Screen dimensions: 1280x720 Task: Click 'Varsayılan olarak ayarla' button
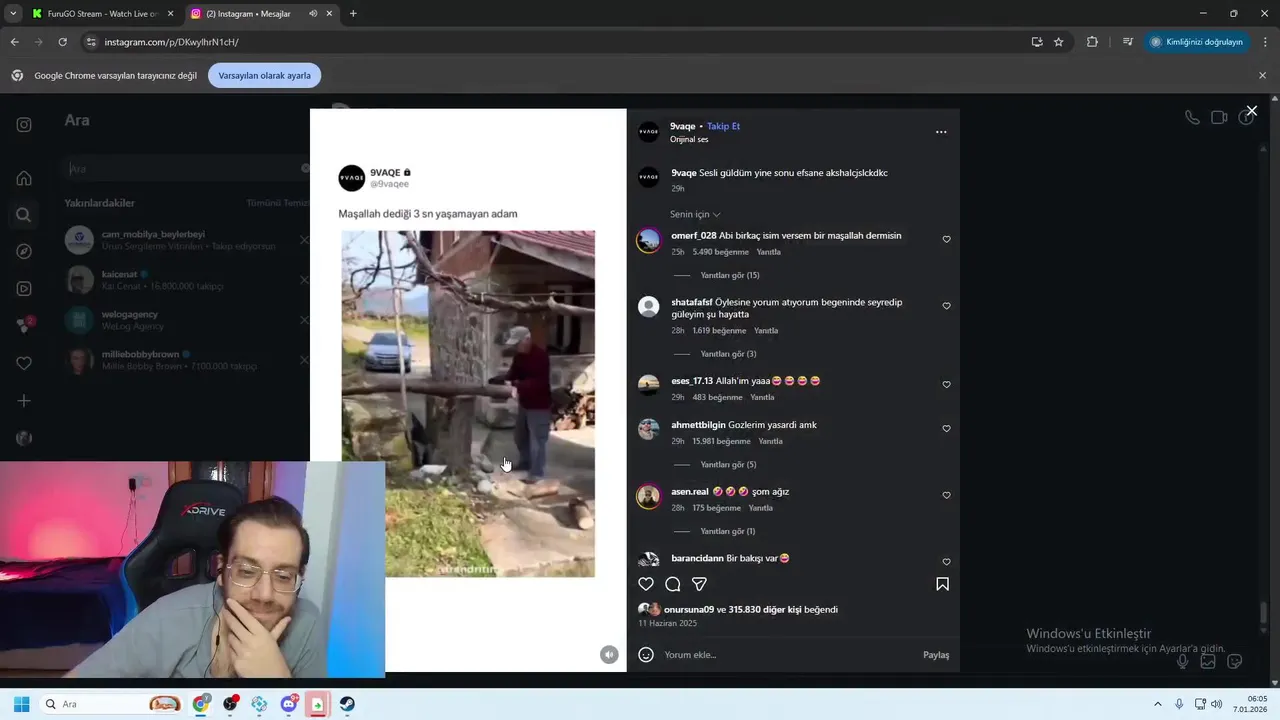265,75
